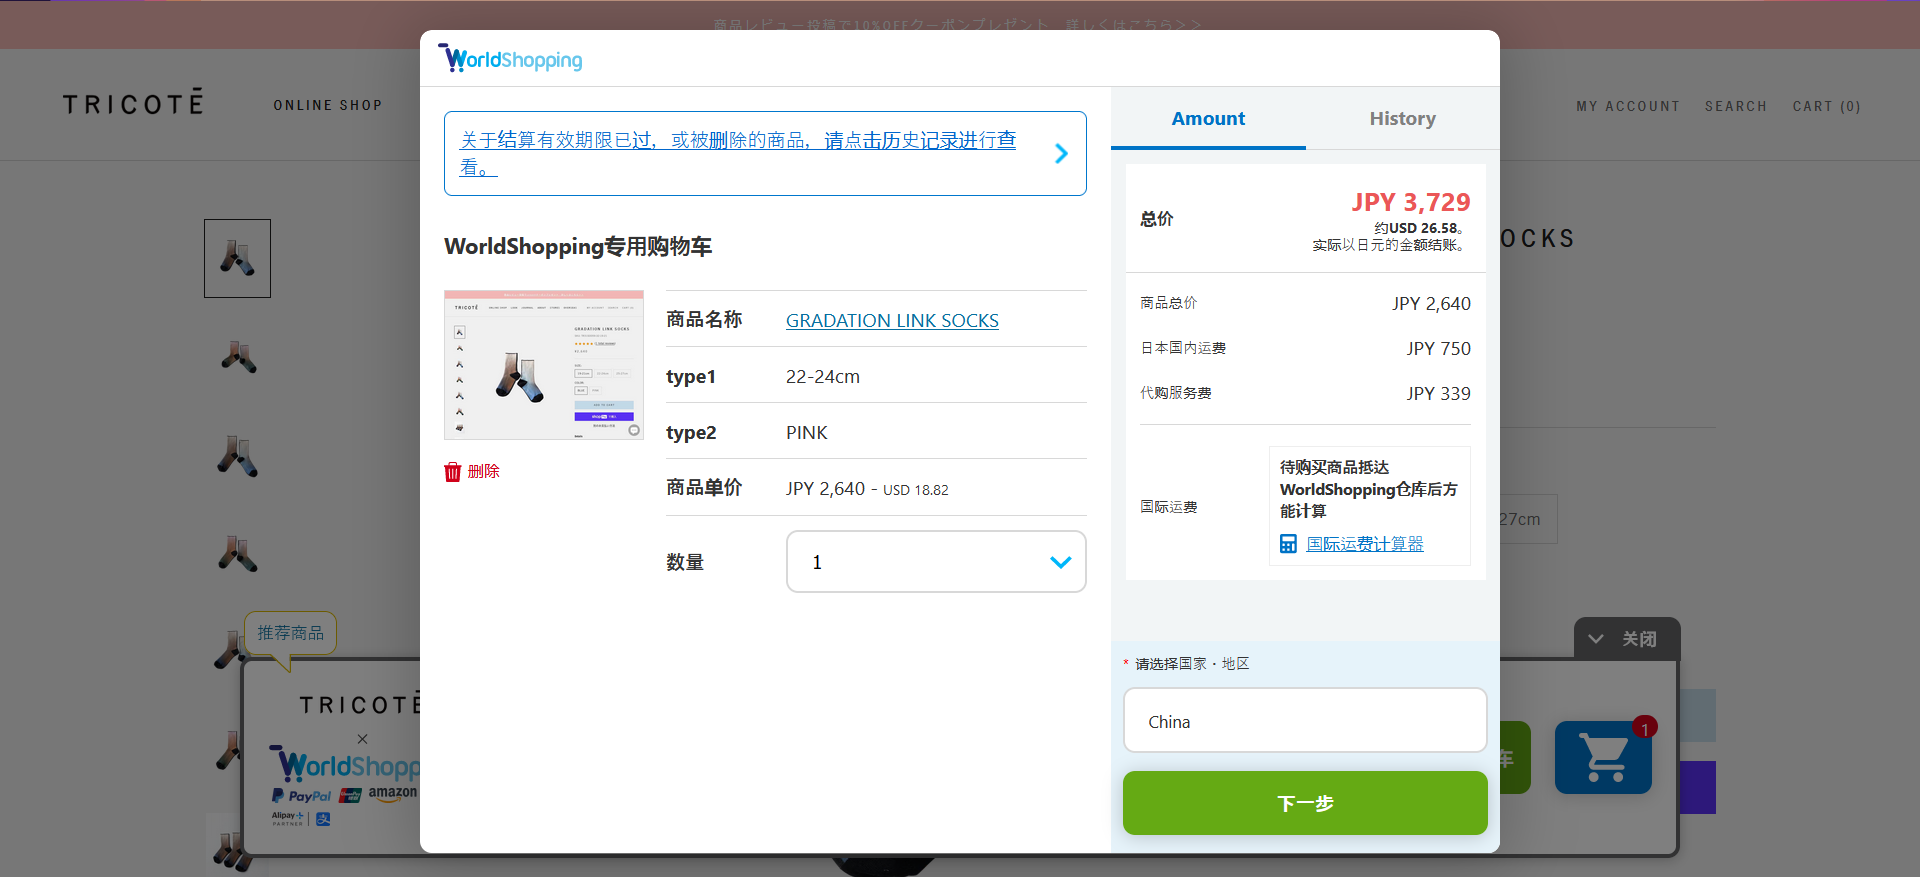Click the dropdown chevron in quantity selector
This screenshot has width=1920, height=877.
point(1061,562)
